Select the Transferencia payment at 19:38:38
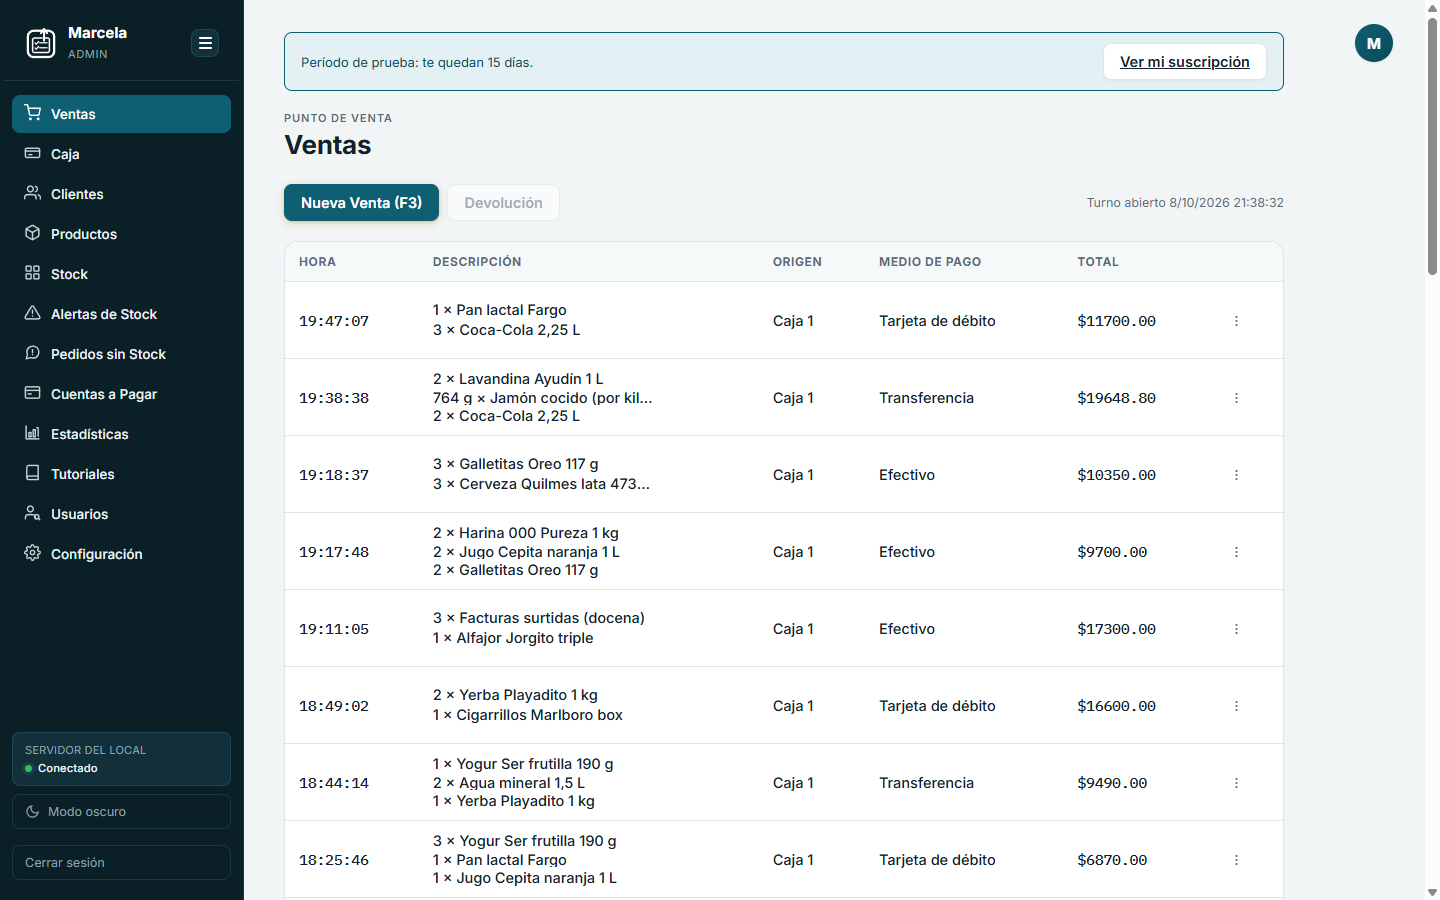 [926, 398]
